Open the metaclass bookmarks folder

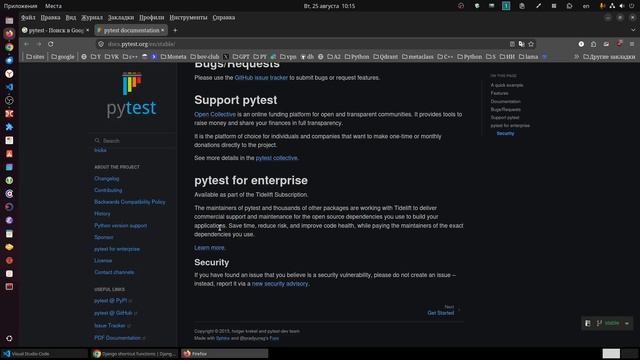417,57
